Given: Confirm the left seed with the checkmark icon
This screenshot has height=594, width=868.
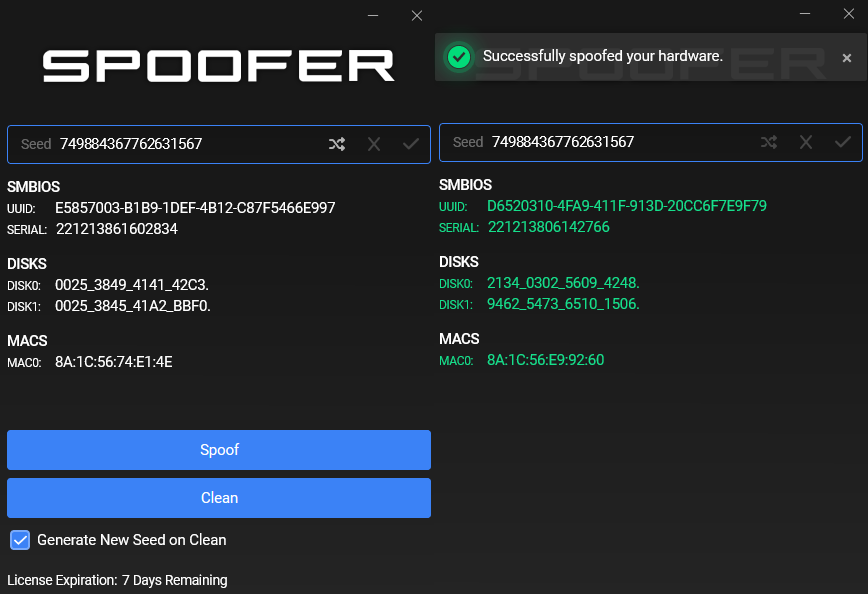Looking at the screenshot, I should 410,143.
